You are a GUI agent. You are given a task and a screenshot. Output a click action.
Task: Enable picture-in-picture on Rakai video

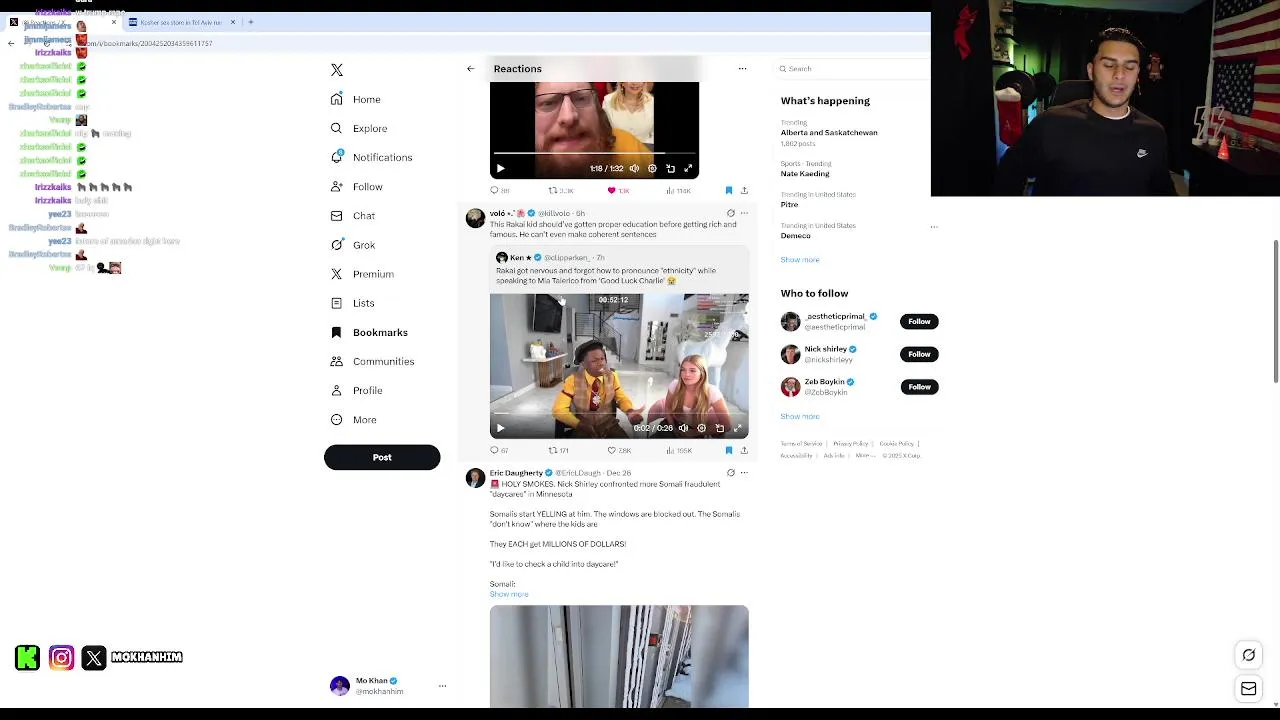pos(719,428)
